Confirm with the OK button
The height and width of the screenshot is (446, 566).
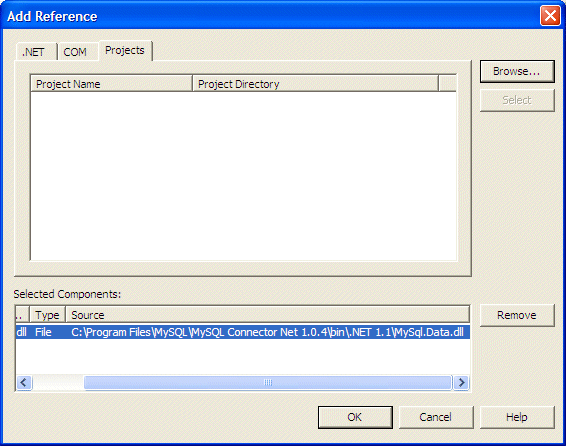[355, 417]
